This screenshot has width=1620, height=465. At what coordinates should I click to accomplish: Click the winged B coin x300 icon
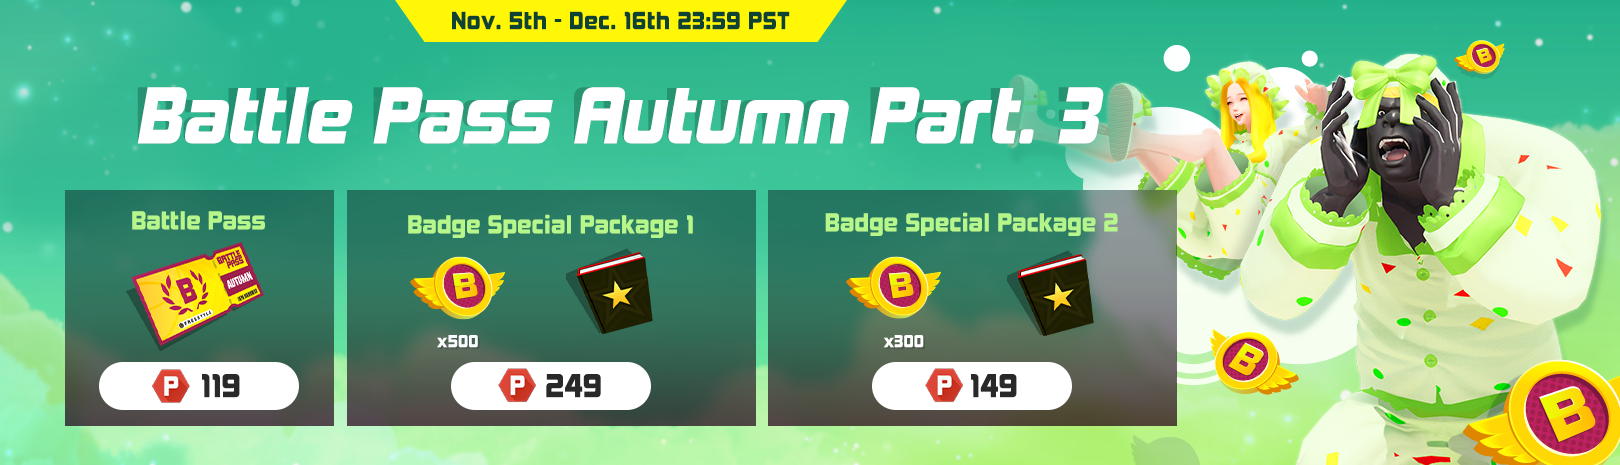coord(895,287)
